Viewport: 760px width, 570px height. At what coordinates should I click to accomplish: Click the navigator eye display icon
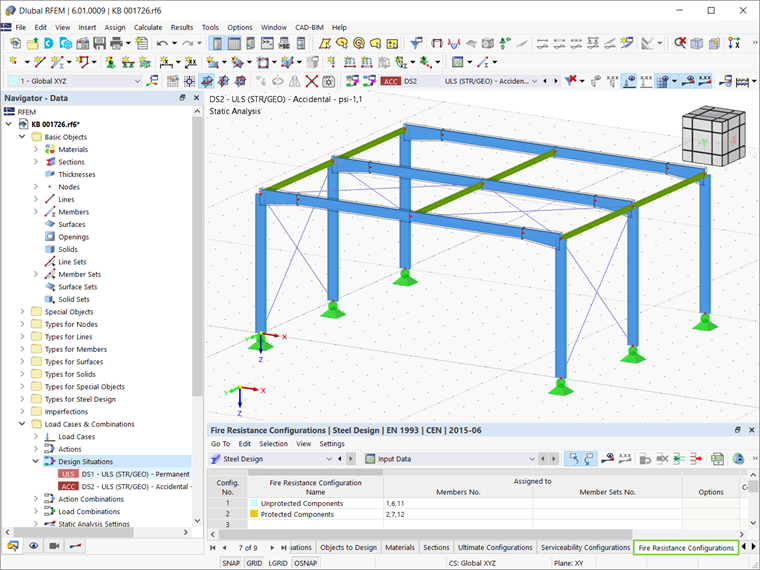click(x=33, y=546)
